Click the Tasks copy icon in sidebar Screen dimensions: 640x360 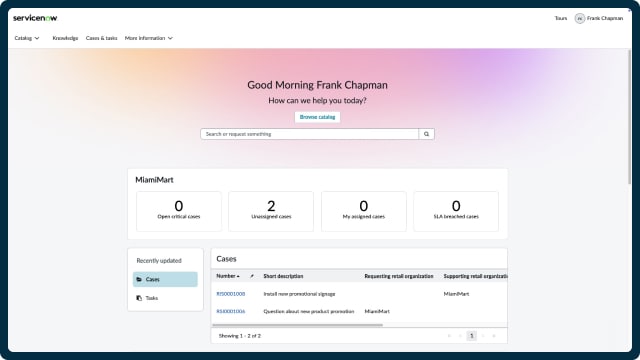[139, 298]
